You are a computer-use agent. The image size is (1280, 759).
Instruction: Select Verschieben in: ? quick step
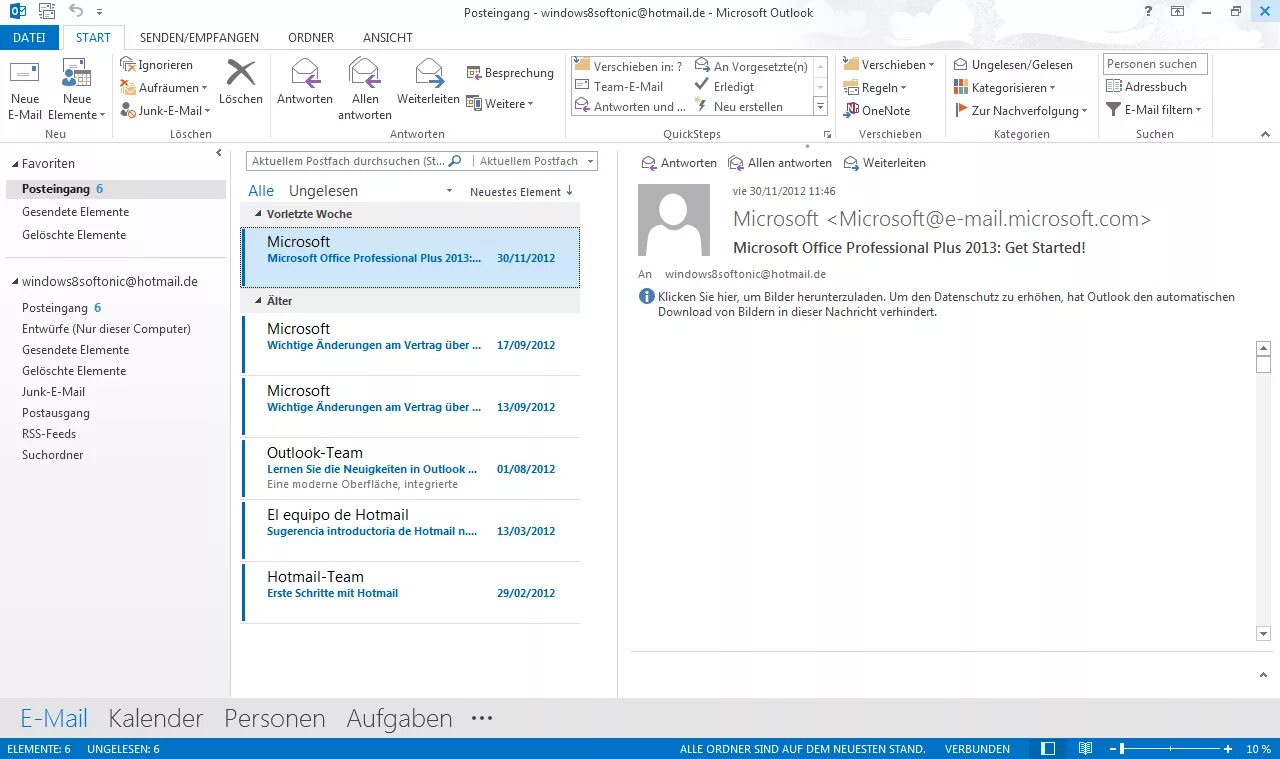point(629,66)
